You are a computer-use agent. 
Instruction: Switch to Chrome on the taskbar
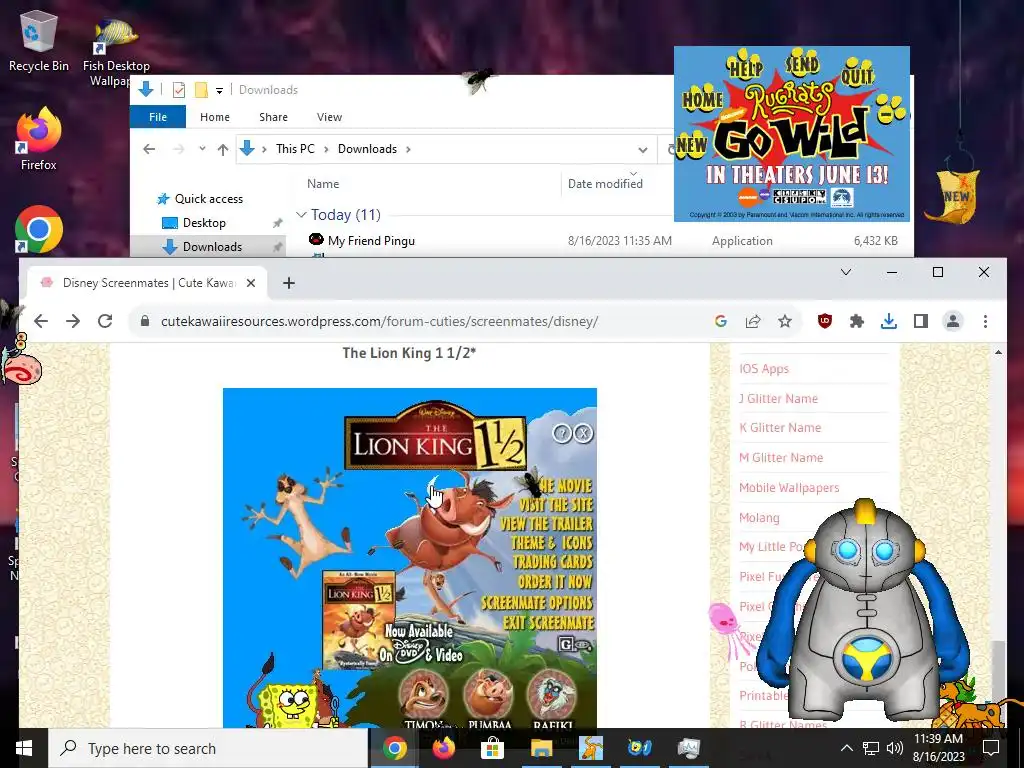pos(394,748)
